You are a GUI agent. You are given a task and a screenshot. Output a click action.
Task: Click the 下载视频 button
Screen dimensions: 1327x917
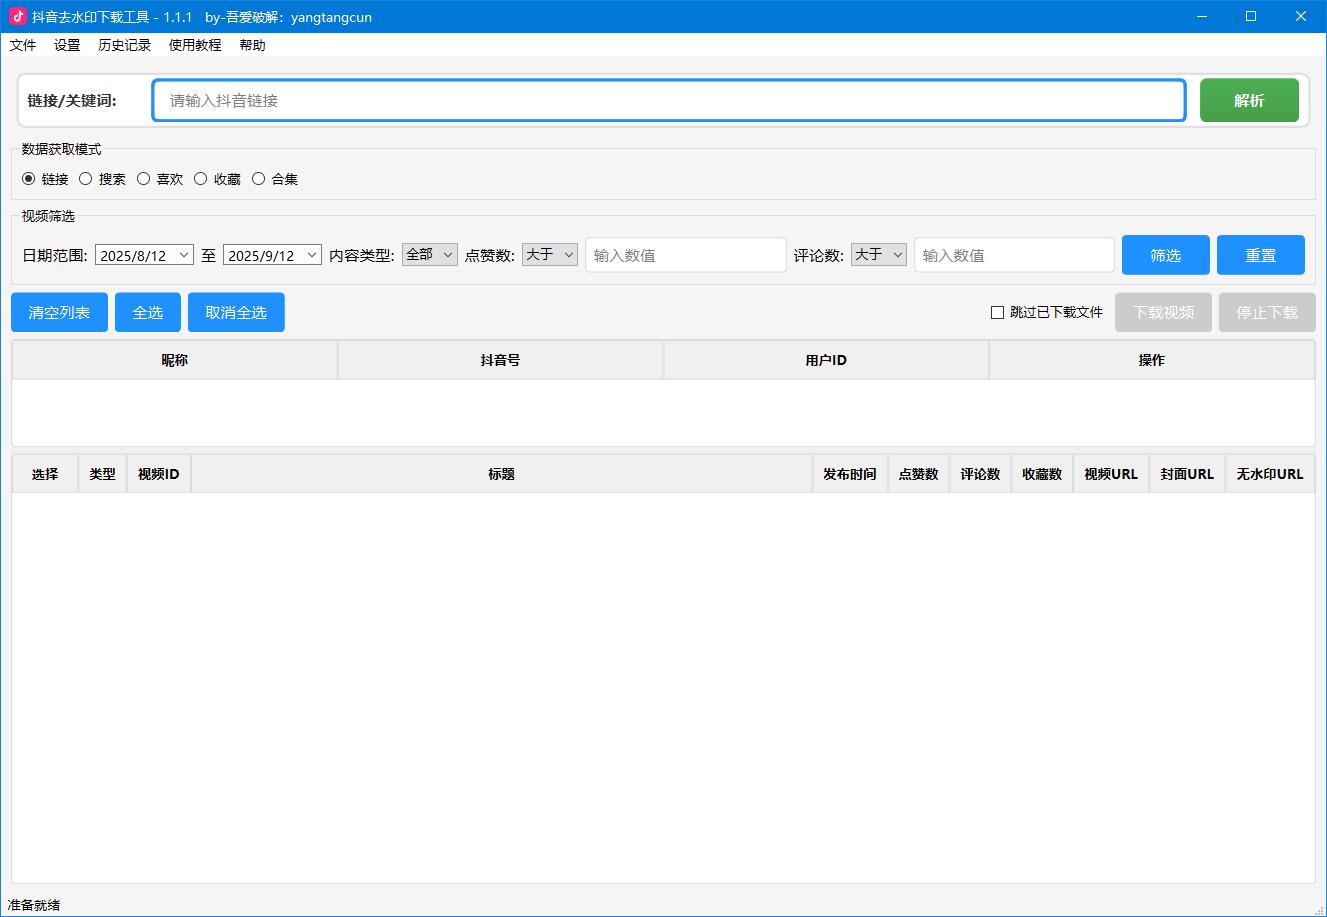pyautogui.click(x=1163, y=312)
